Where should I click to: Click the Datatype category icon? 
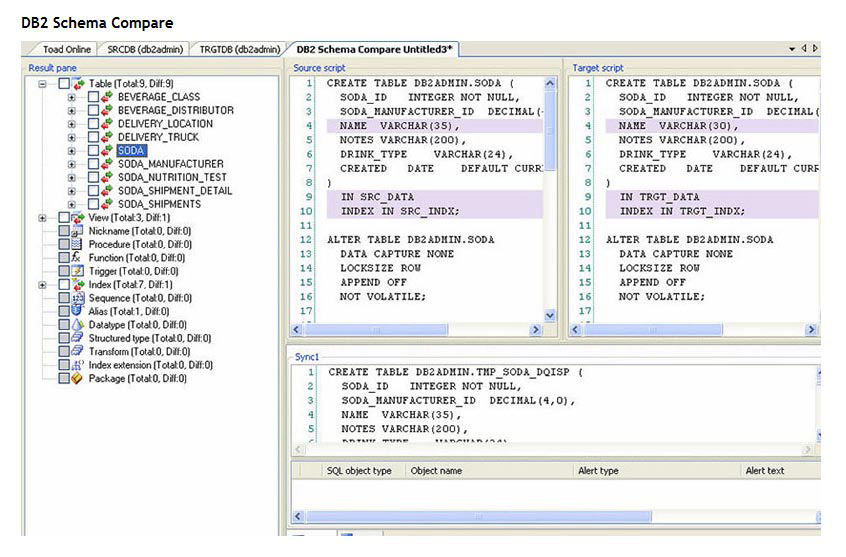[x=78, y=325]
